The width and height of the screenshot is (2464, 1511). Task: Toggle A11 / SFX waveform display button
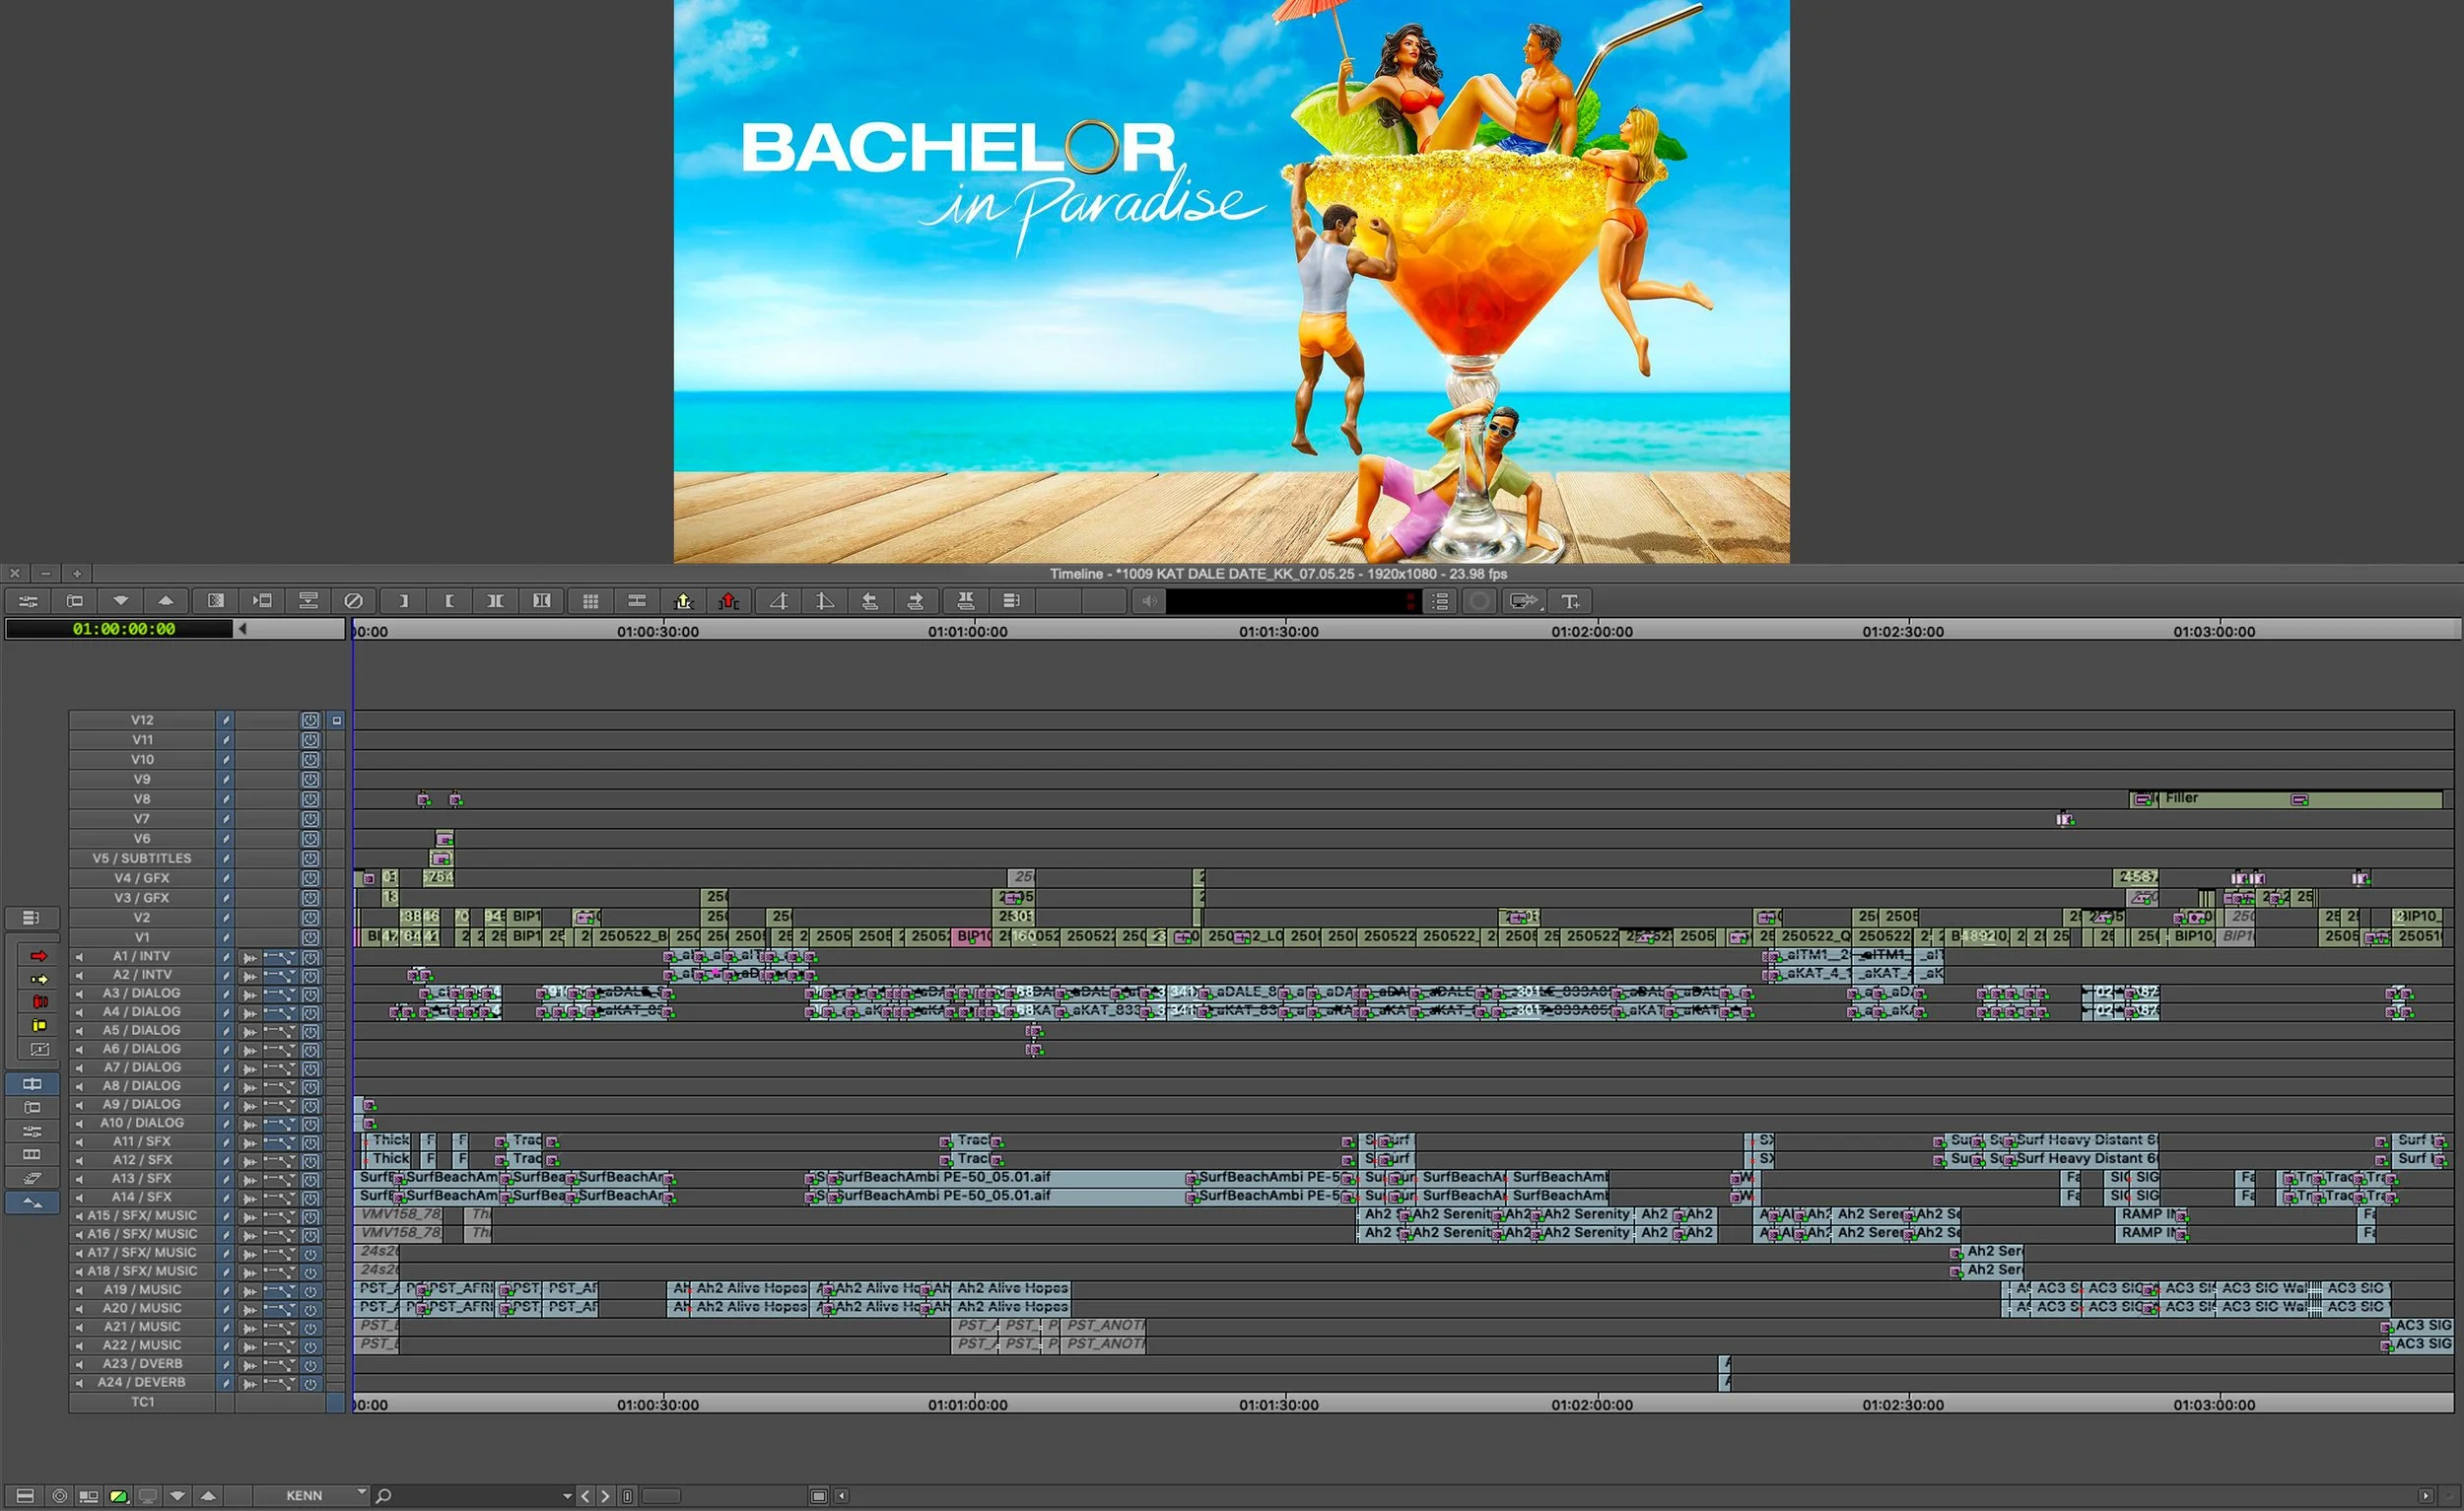coord(249,1141)
